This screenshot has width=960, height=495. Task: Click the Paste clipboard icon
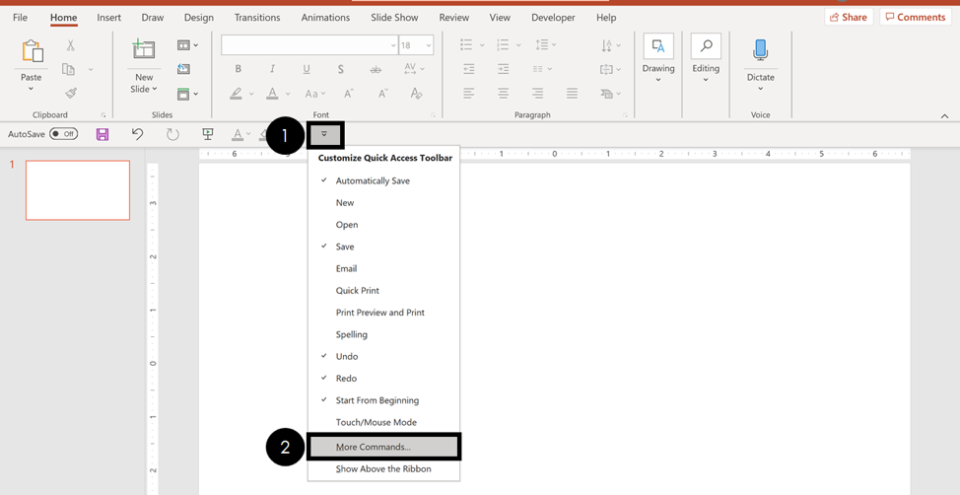(31, 51)
